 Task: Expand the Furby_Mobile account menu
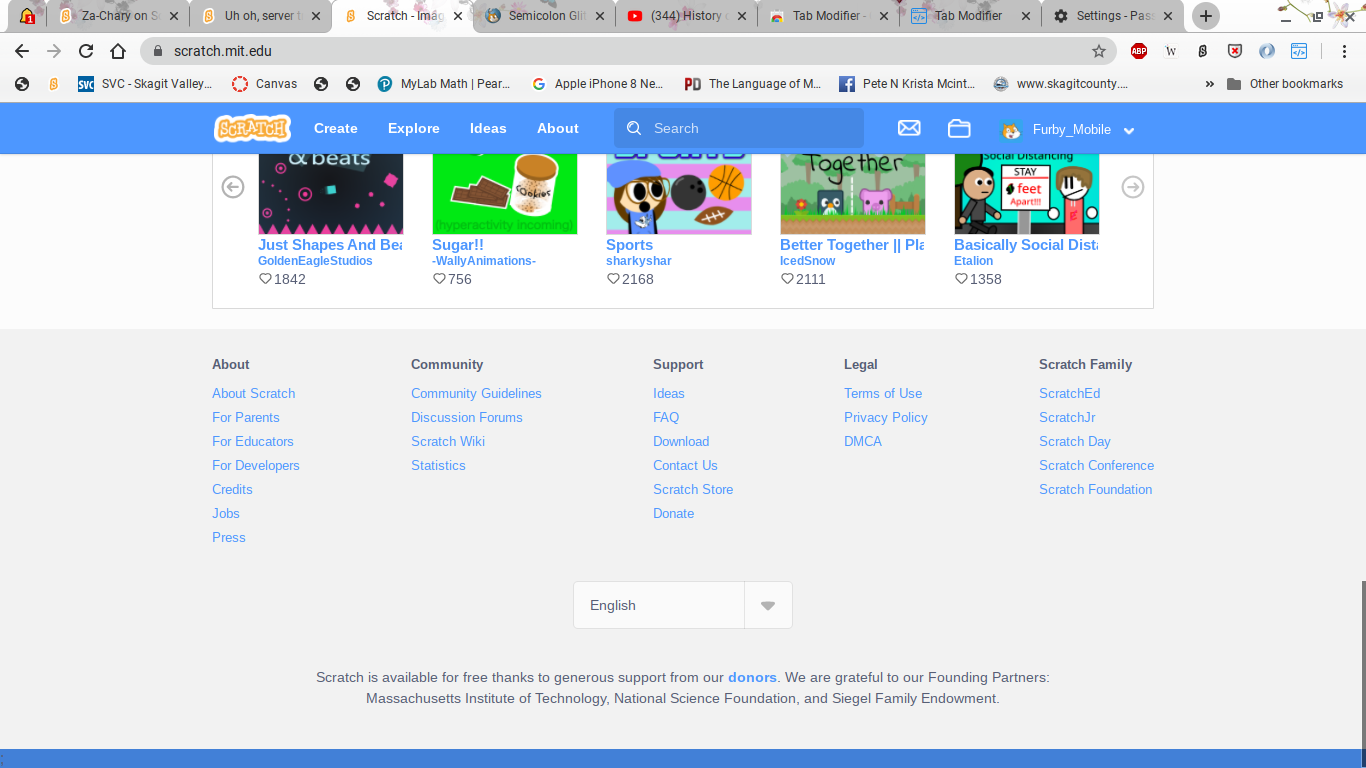click(1068, 129)
